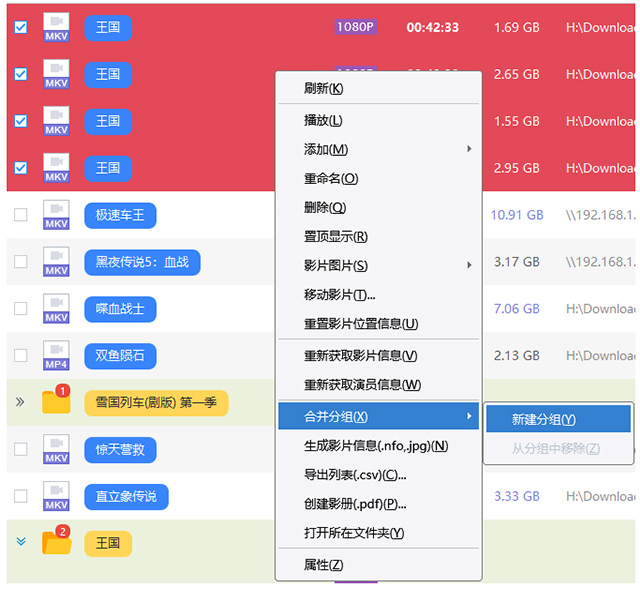Click the 2.13 GB file size
Image resolution: width=640 pixels, height=589 pixels.
(517, 356)
